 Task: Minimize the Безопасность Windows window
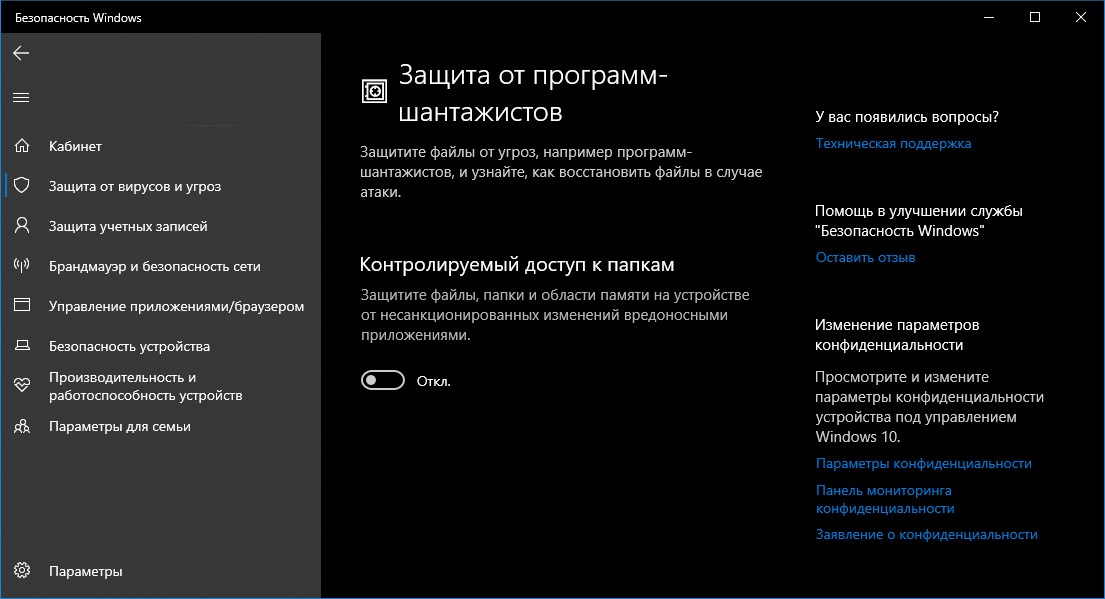[x=989, y=17]
